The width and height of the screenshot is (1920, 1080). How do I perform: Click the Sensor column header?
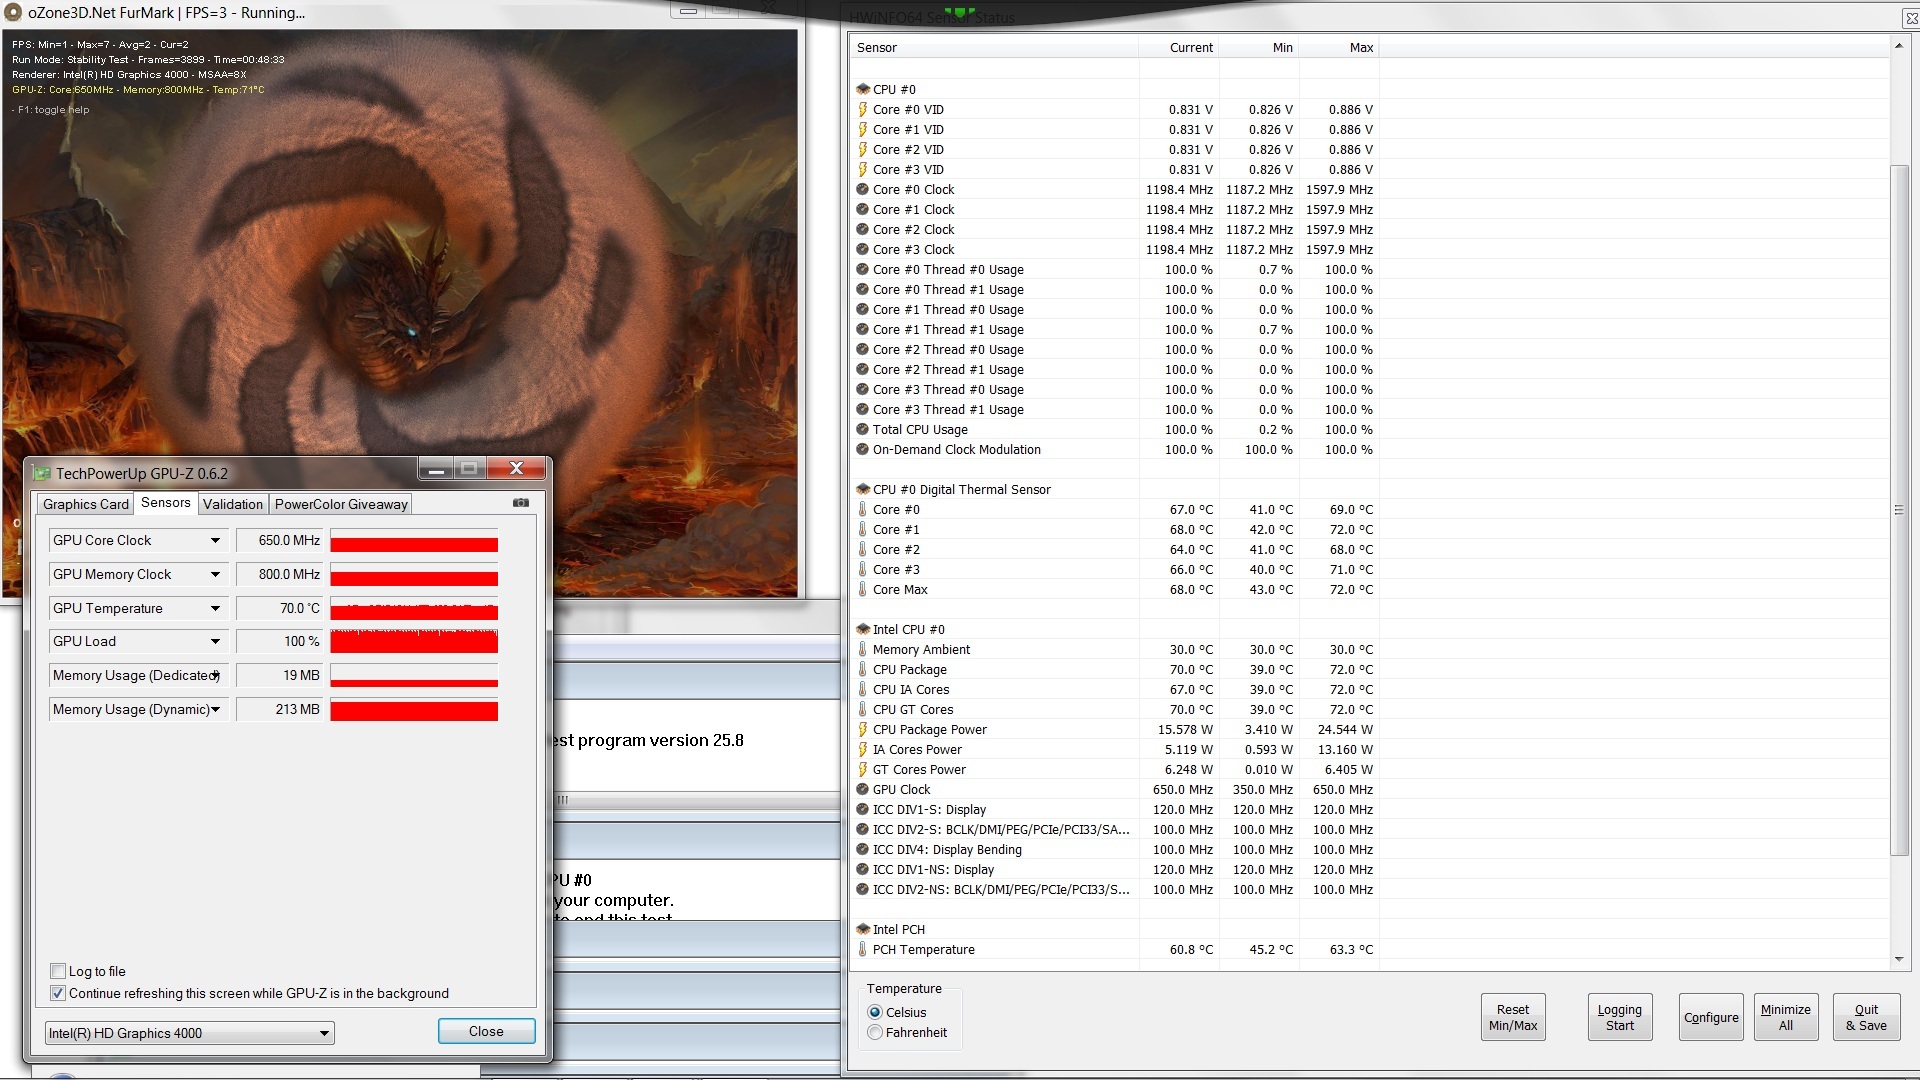995,47
